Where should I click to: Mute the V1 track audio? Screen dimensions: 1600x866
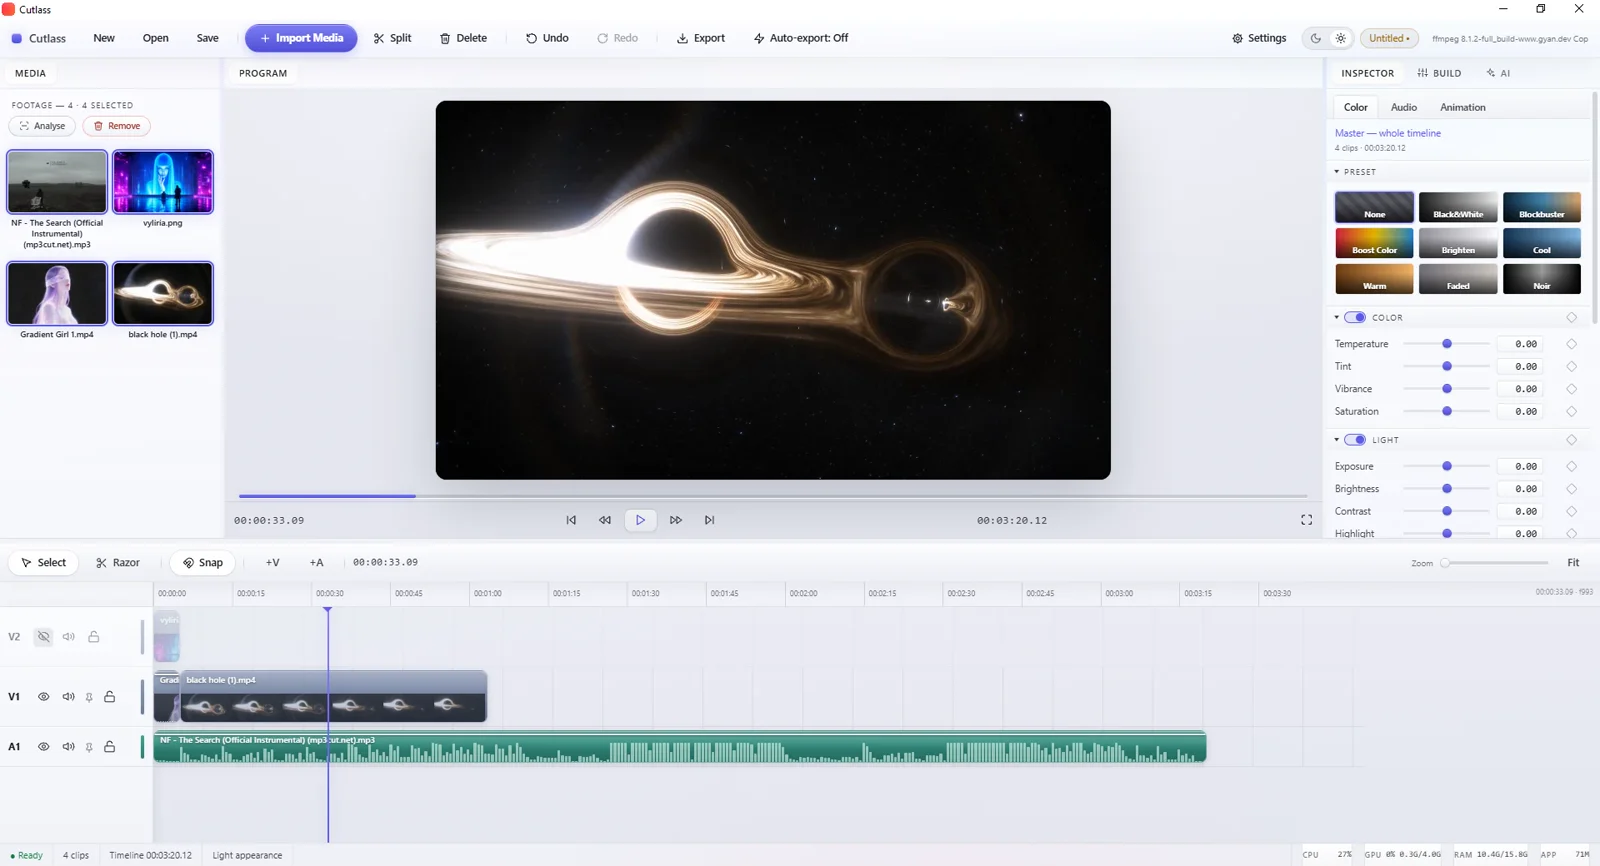(x=68, y=697)
